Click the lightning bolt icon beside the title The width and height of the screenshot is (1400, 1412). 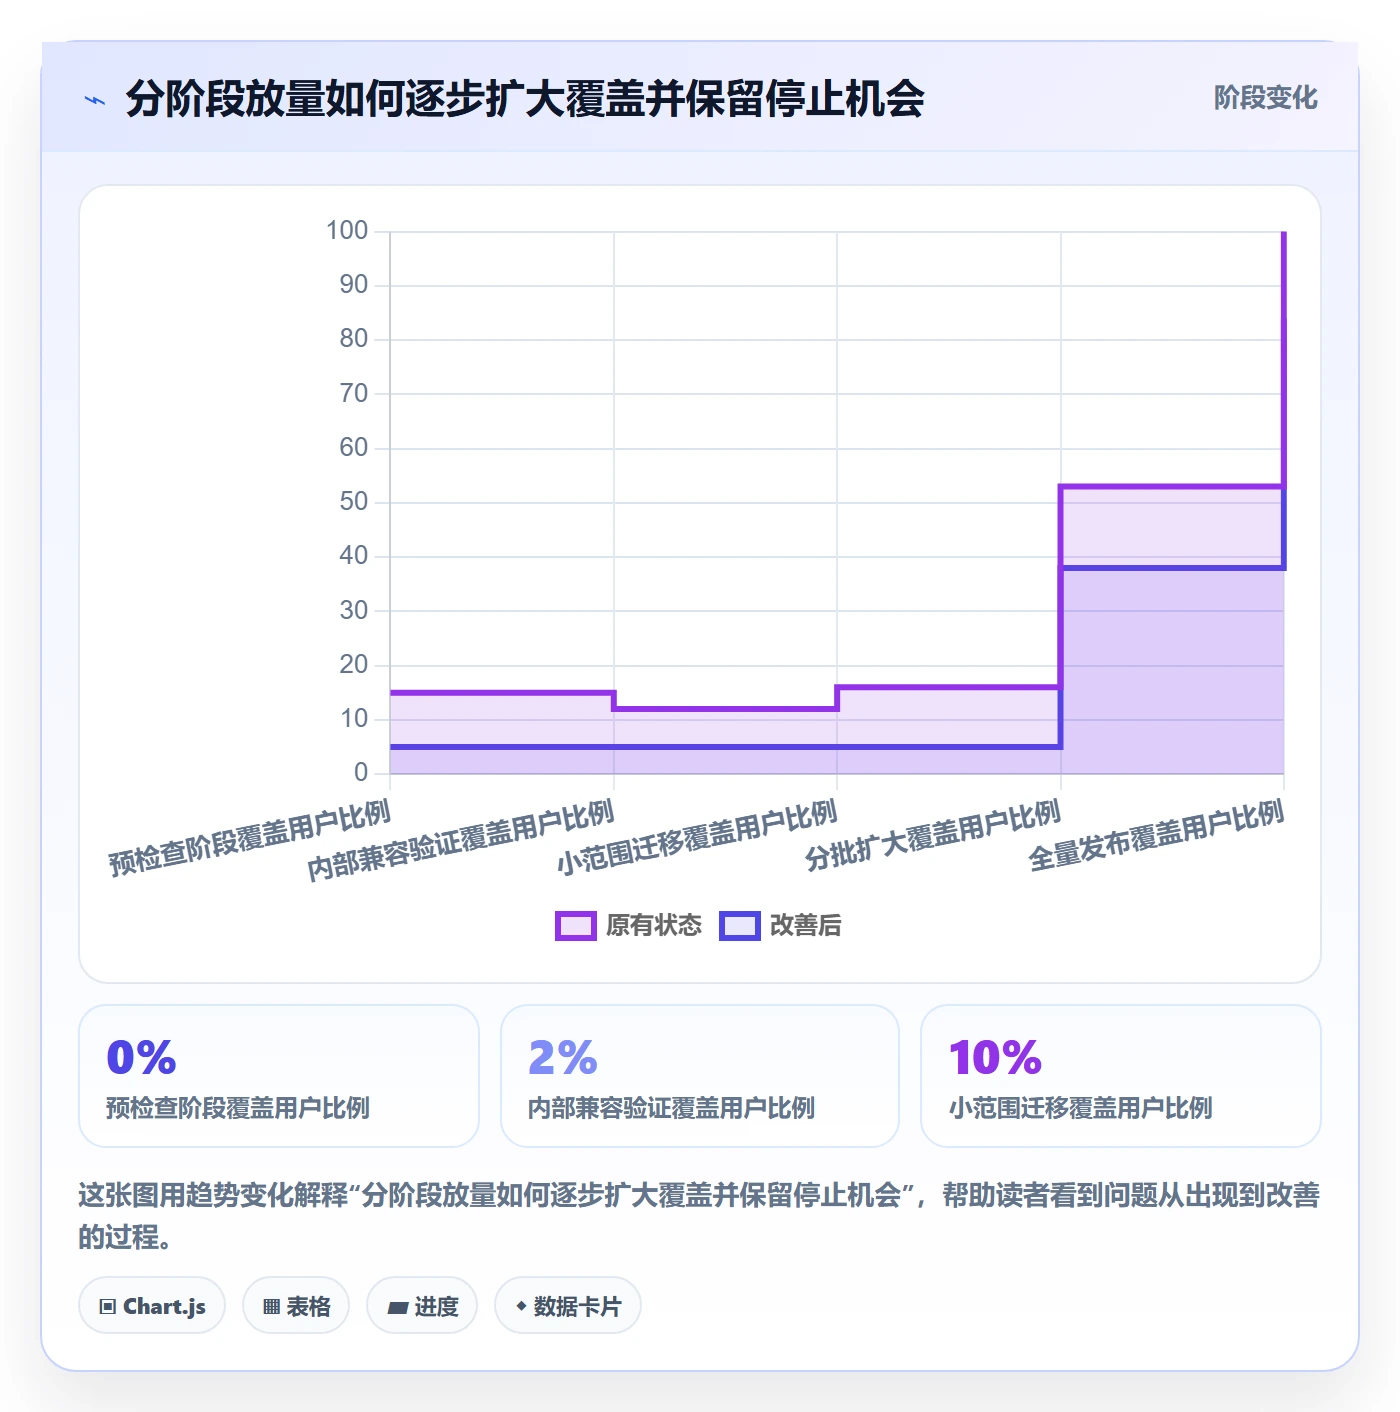click(95, 99)
